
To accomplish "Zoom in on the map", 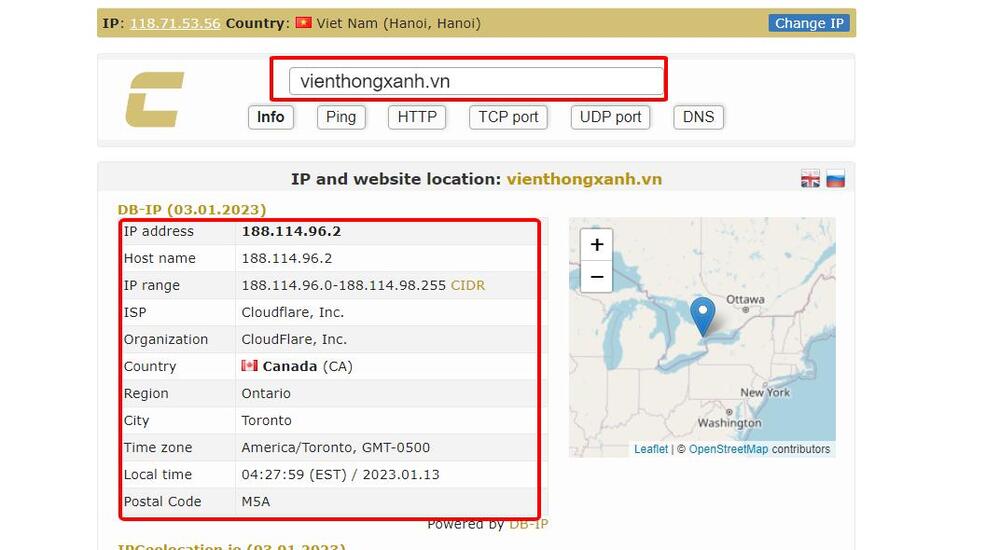I will coord(597,244).
